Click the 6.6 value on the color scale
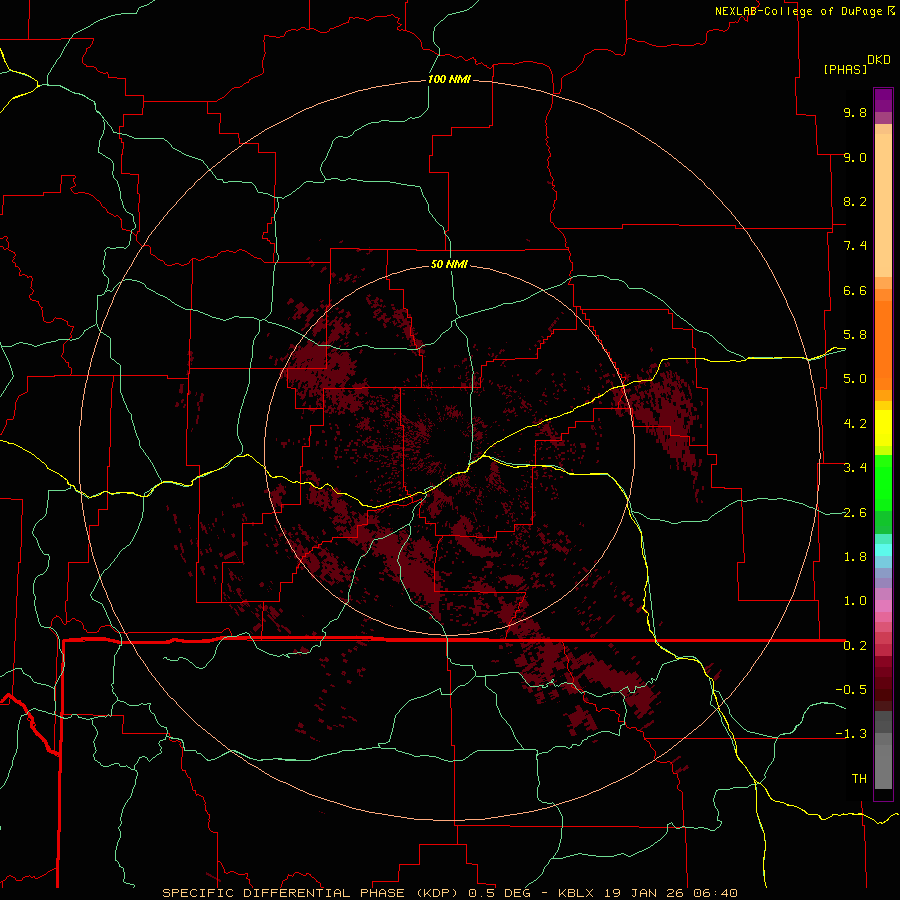 click(x=855, y=290)
